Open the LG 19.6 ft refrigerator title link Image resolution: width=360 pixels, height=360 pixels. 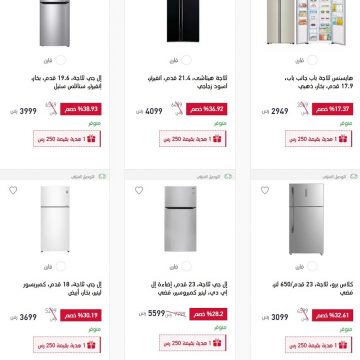coord(66,82)
